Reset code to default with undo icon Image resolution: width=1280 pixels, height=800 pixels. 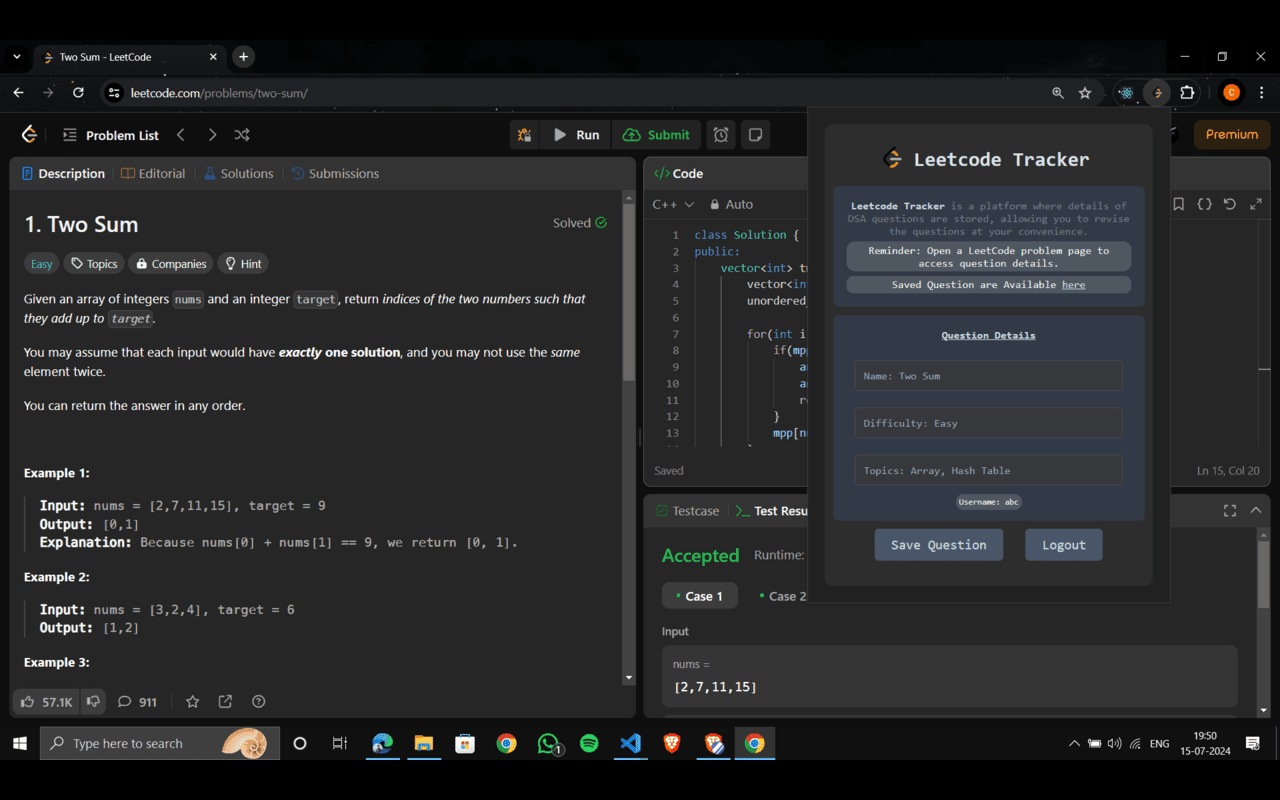[1230, 204]
